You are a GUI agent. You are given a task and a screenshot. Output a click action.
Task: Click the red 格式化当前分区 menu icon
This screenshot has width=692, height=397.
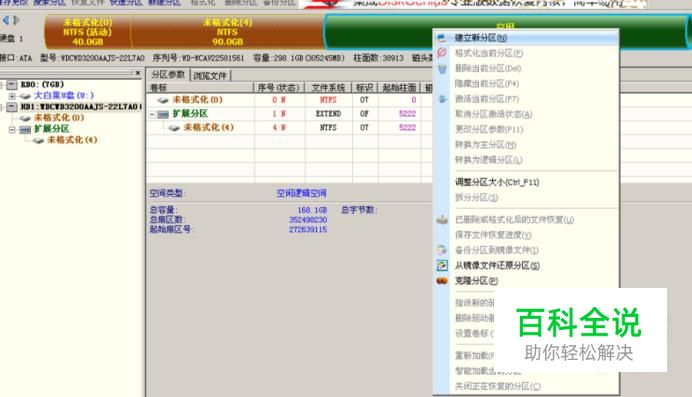[x=442, y=53]
